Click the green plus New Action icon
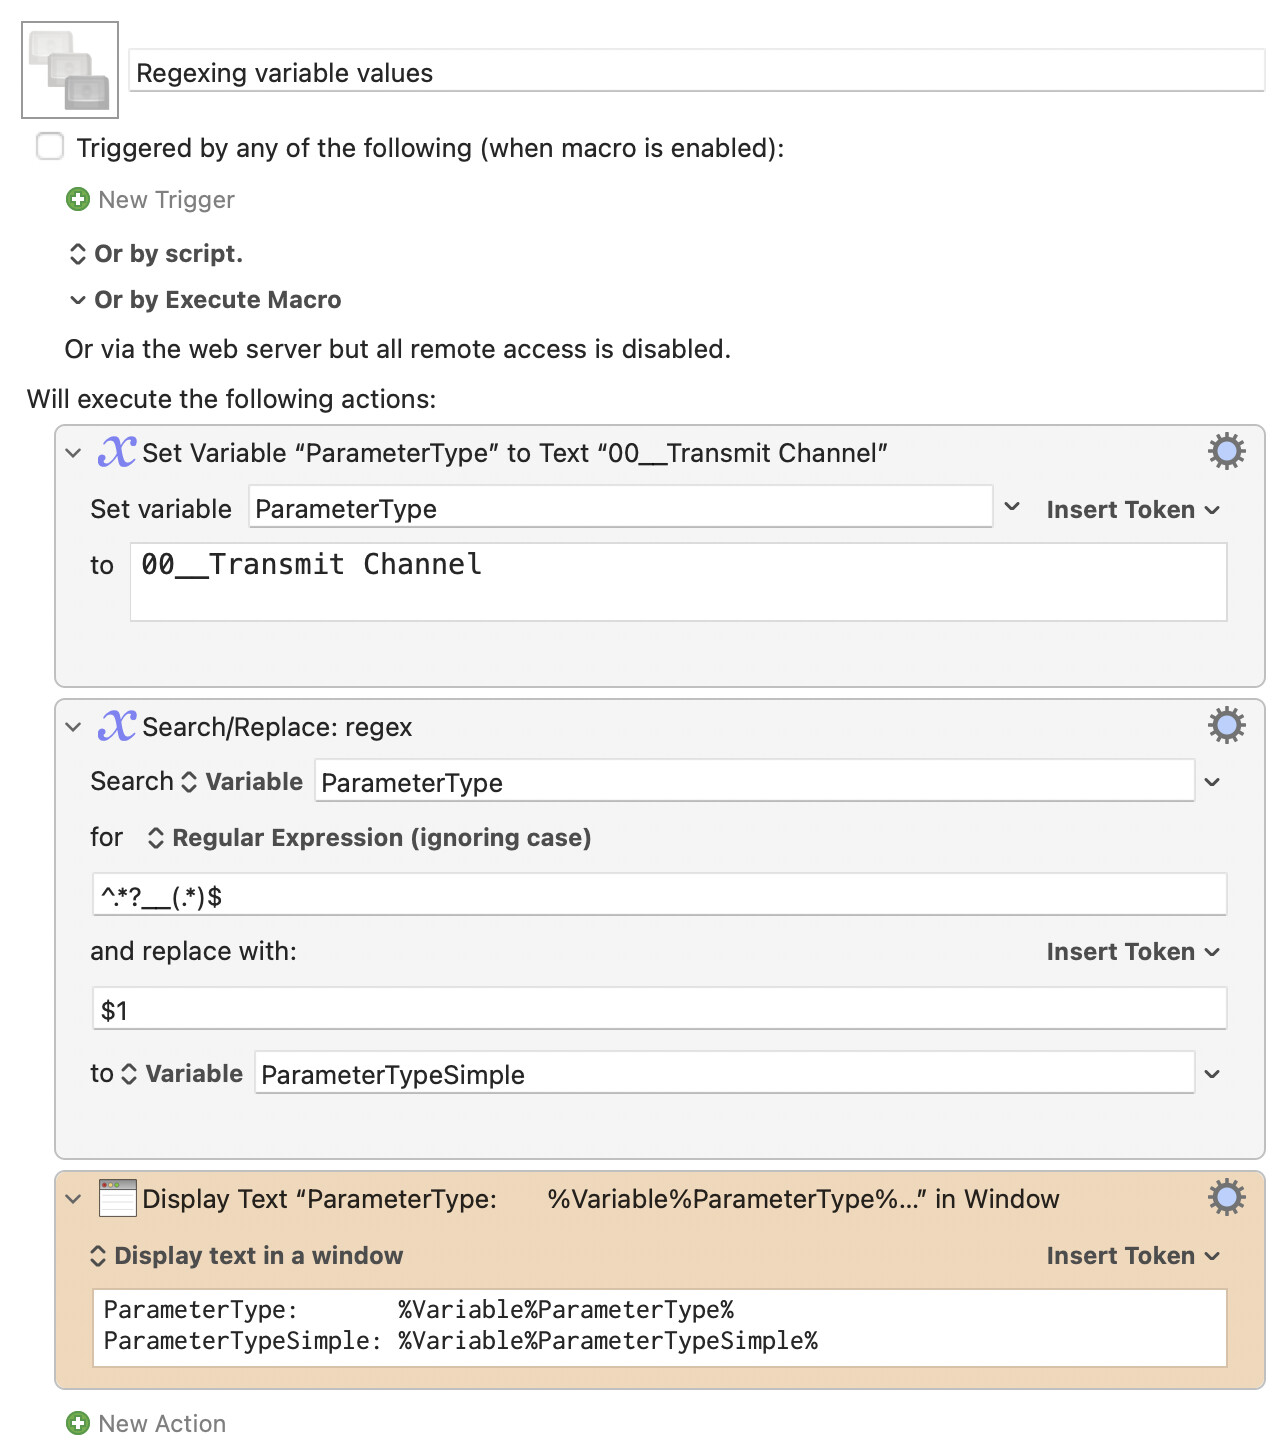Screen dimensions: 1286x1456 pyautogui.click(x=78, y=1423)
